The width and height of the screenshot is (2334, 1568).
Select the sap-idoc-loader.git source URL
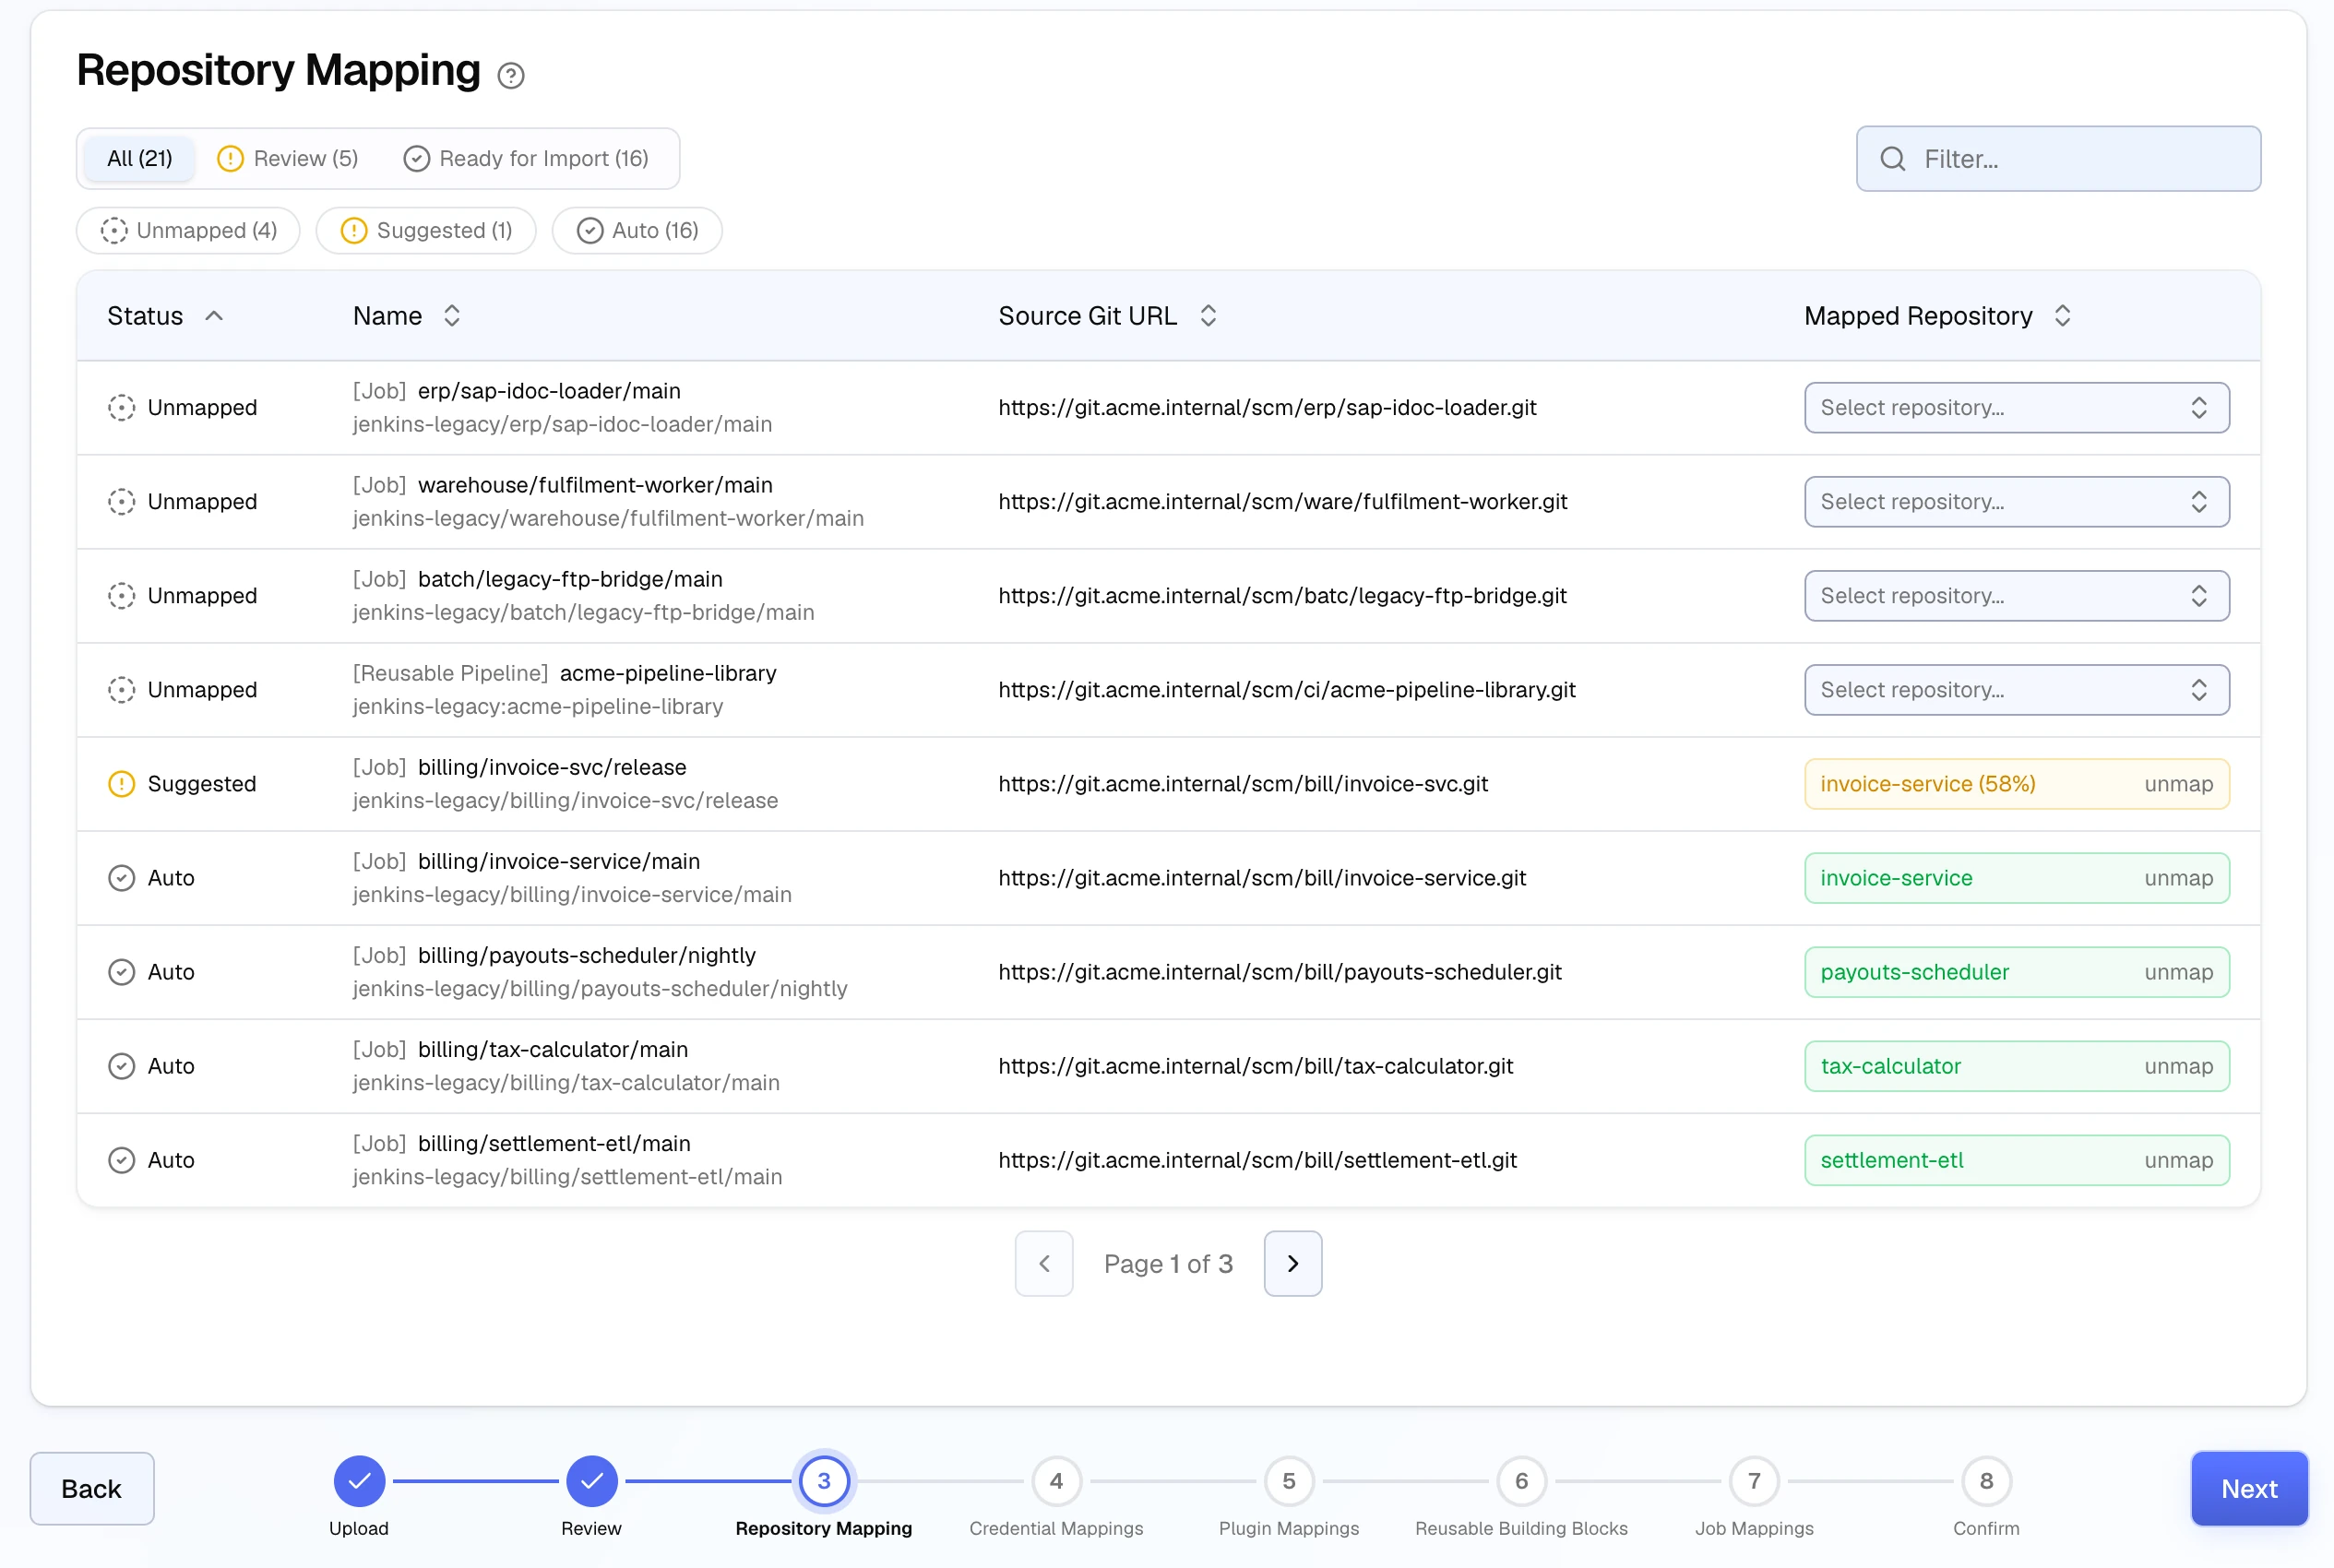coord(1267,408)
